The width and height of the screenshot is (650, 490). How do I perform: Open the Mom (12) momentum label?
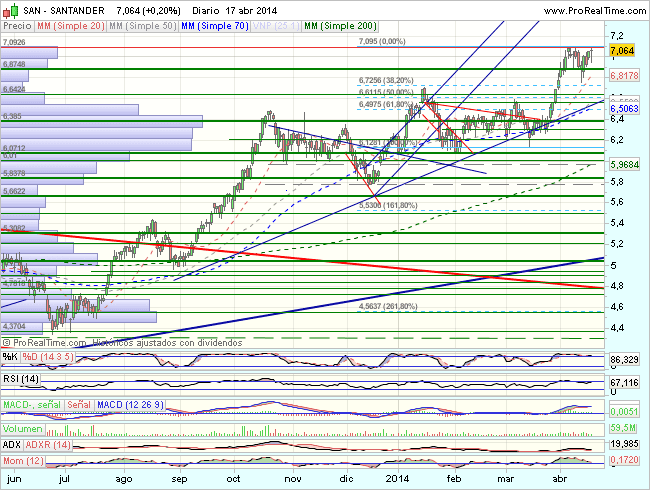click(x=24, y=461)
